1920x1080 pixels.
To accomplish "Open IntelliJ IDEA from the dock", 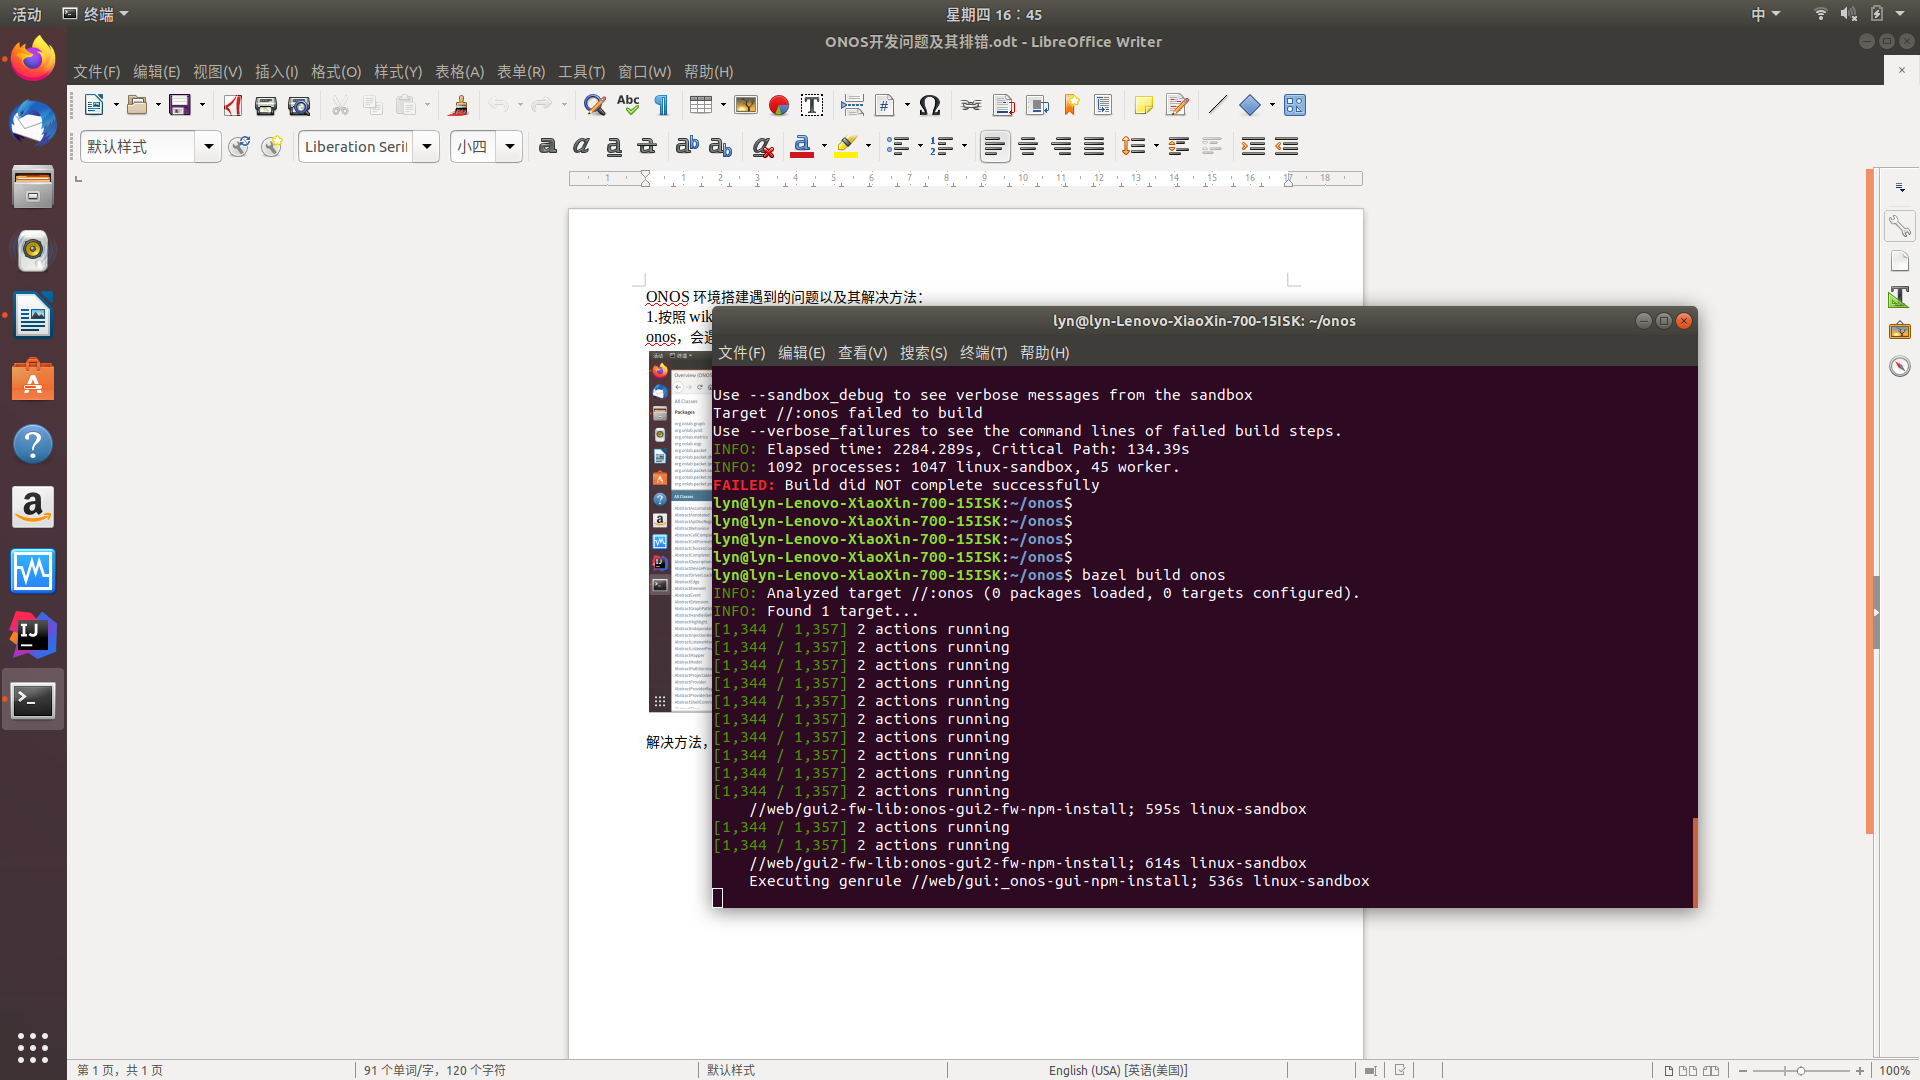I will coord(33,635).
